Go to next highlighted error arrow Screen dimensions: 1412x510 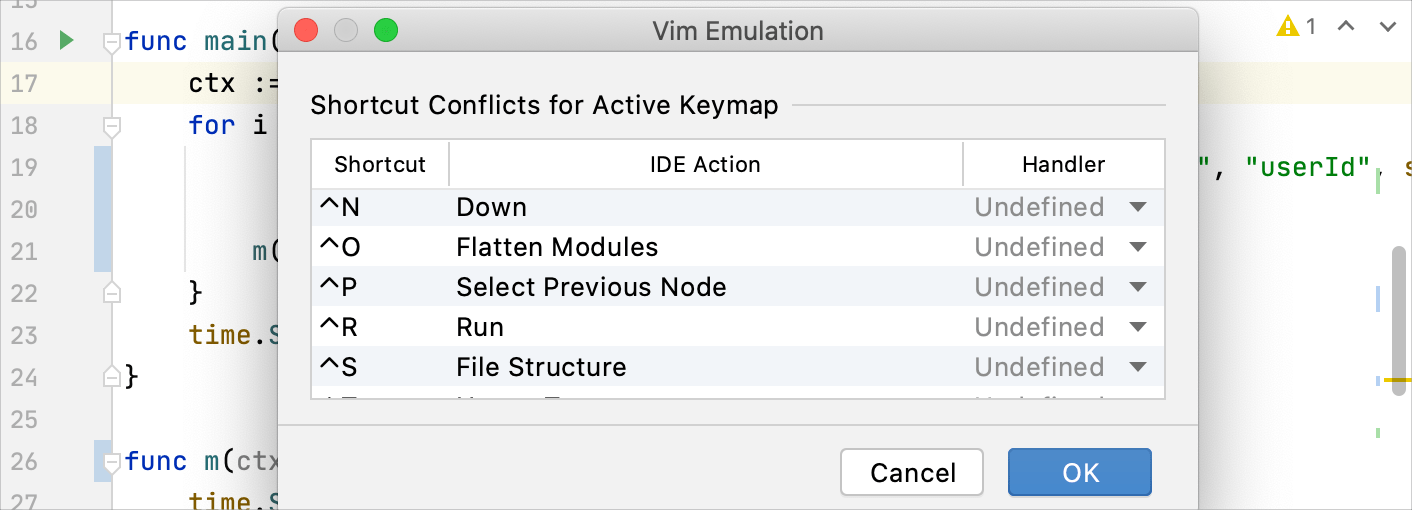coord(1387,27)
